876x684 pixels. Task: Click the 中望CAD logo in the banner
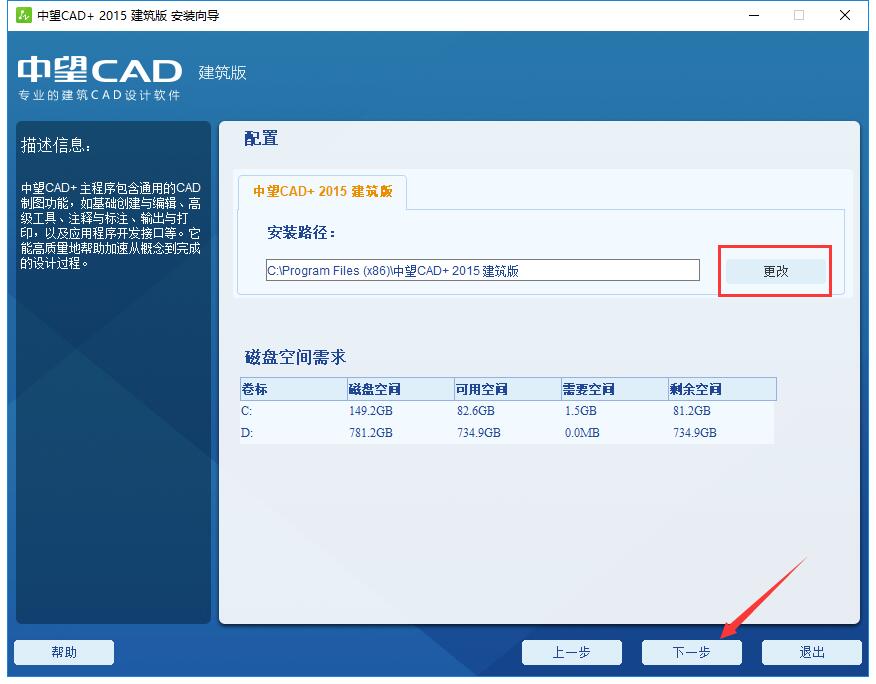[x=95, y=72]
